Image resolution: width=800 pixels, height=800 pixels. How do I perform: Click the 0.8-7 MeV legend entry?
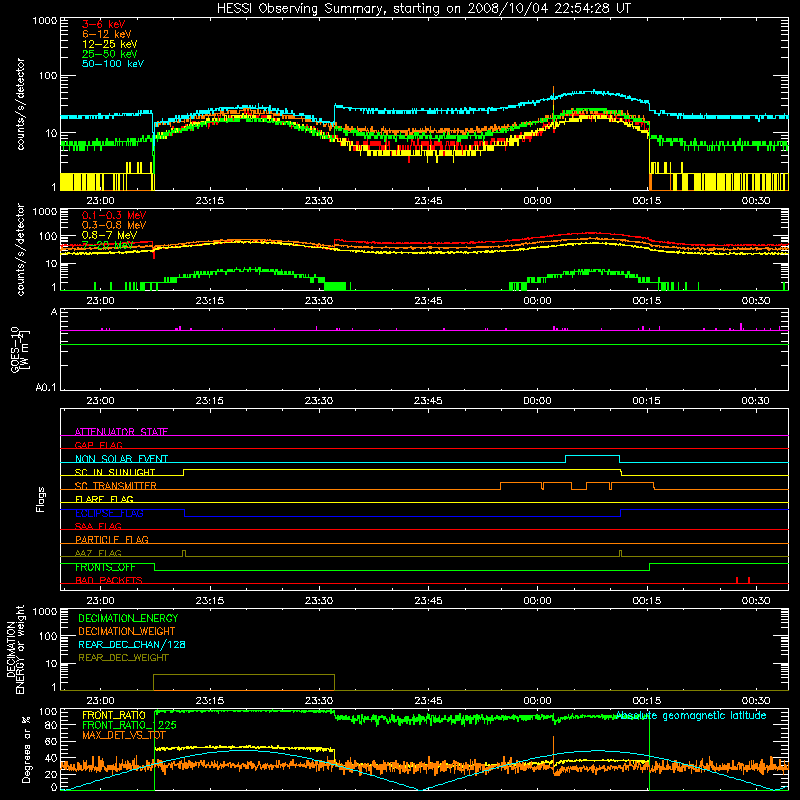click(x=110, y=235)
